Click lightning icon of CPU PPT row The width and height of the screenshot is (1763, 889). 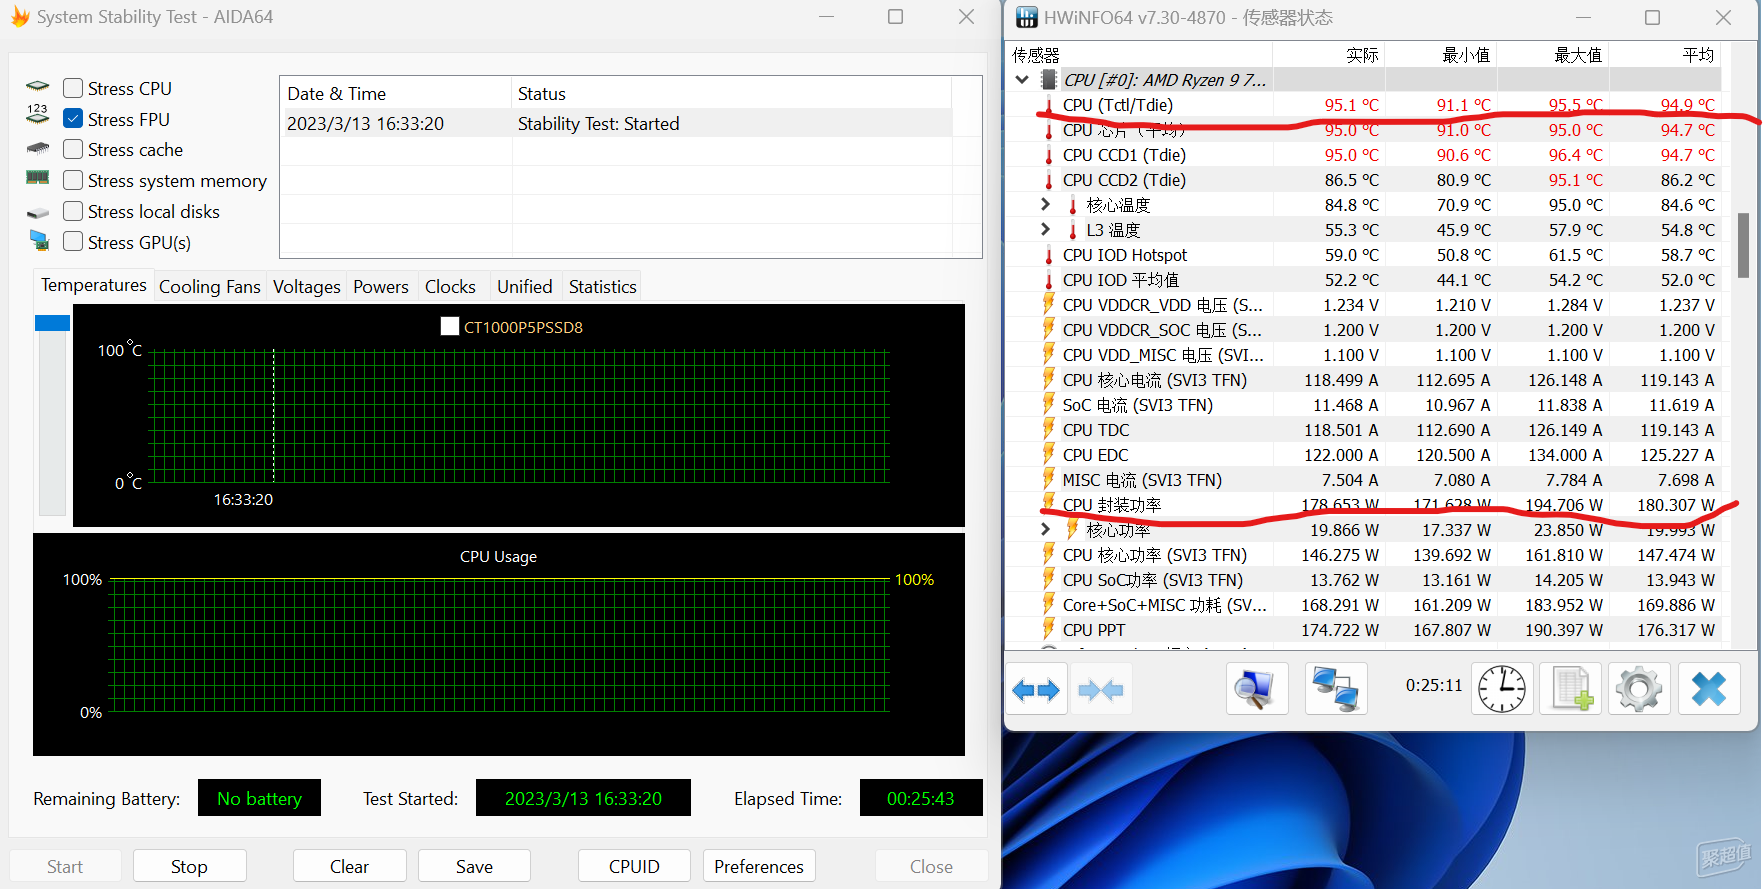[x=1048, y=629]
